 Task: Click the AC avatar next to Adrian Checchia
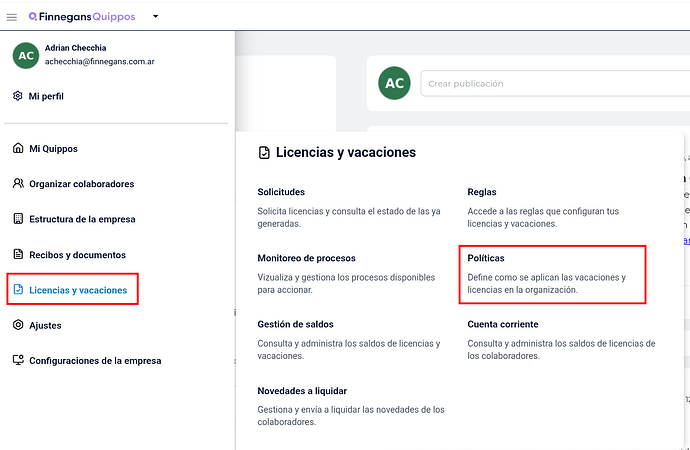click(x=26, y=55)
